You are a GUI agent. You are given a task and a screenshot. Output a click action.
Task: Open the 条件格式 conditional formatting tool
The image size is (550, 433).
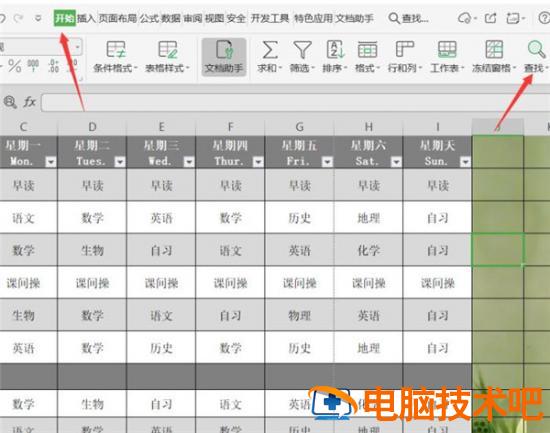click(x=115, y=57)
